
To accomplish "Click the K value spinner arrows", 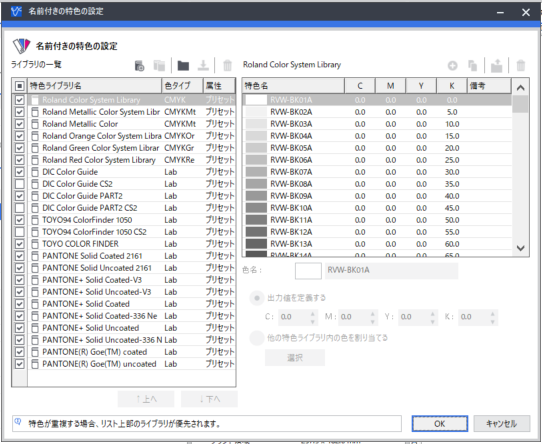I will (493, 317).
